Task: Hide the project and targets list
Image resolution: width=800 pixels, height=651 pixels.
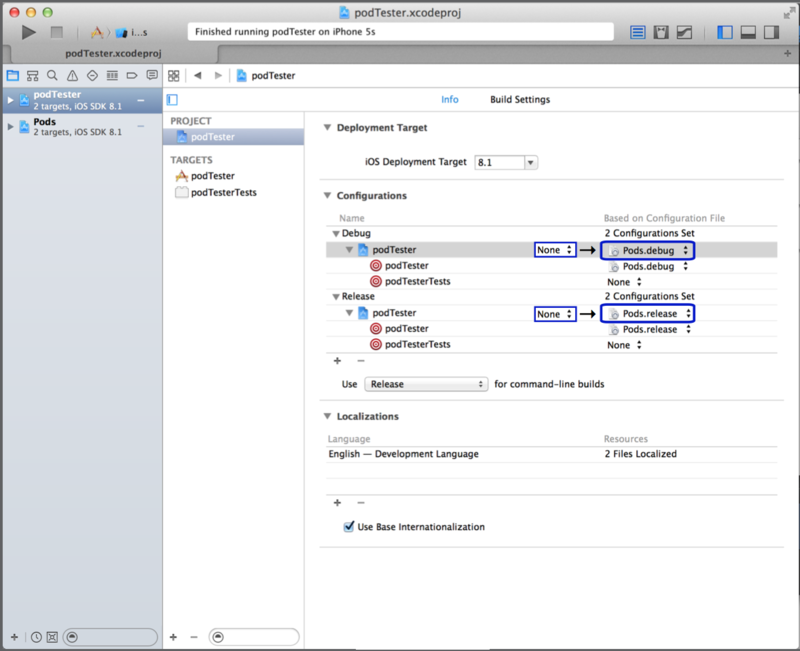Action: click(172, 99)
